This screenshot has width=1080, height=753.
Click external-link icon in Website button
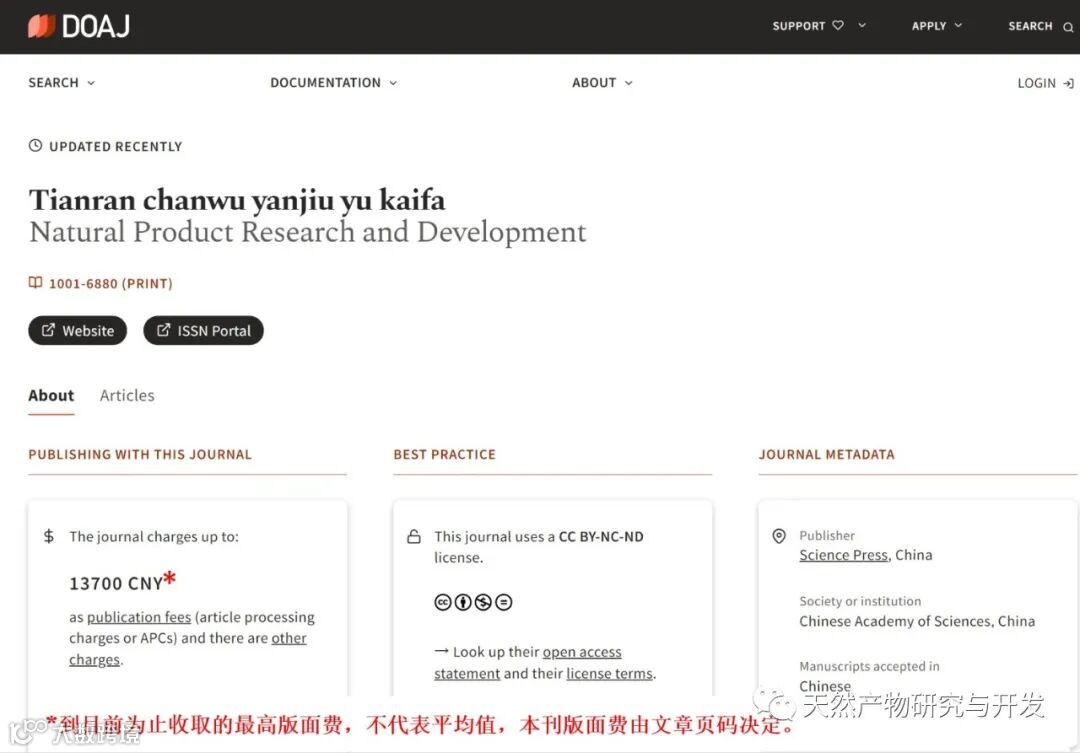pyautogui.click(x=48, y=330)
